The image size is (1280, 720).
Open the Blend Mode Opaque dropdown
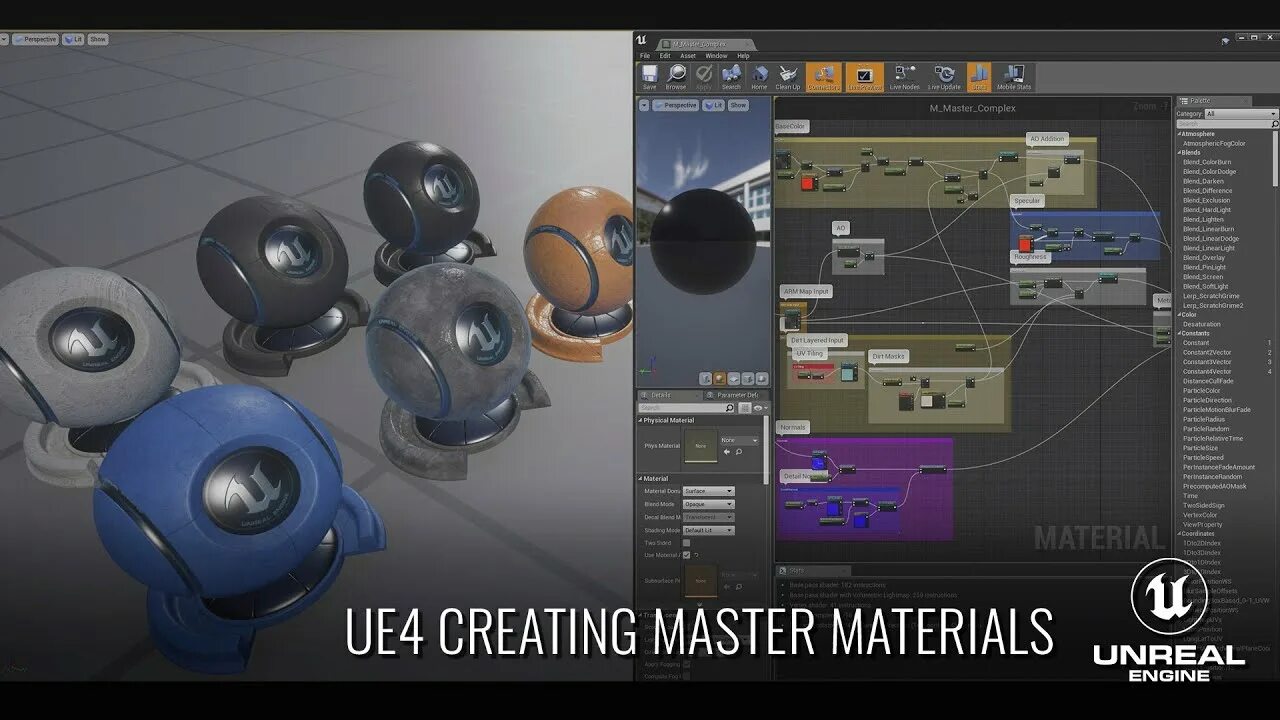coord(709,504)
